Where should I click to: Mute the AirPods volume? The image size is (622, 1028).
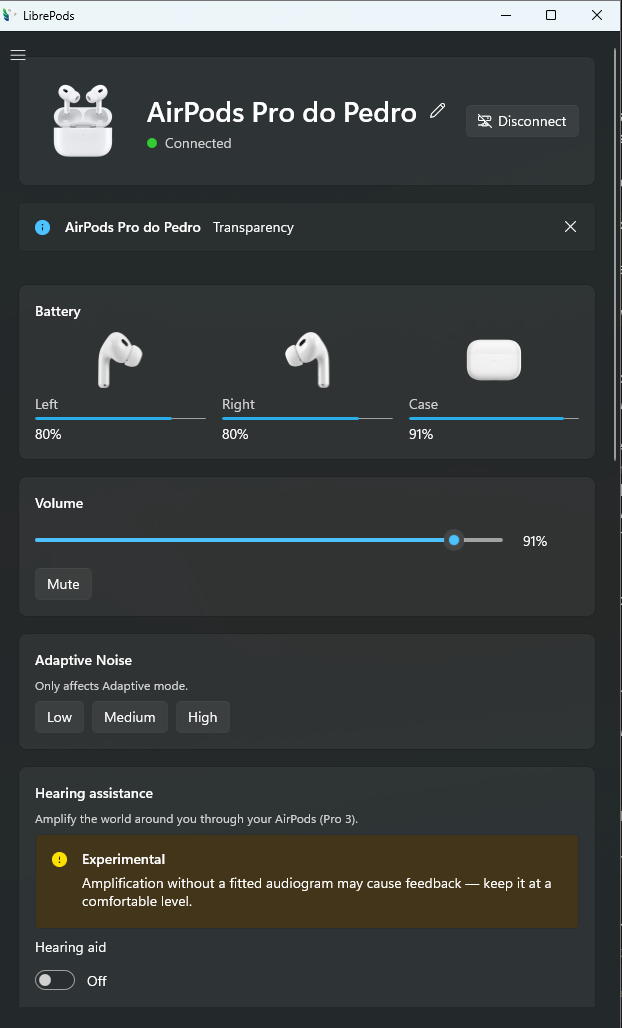63,584
